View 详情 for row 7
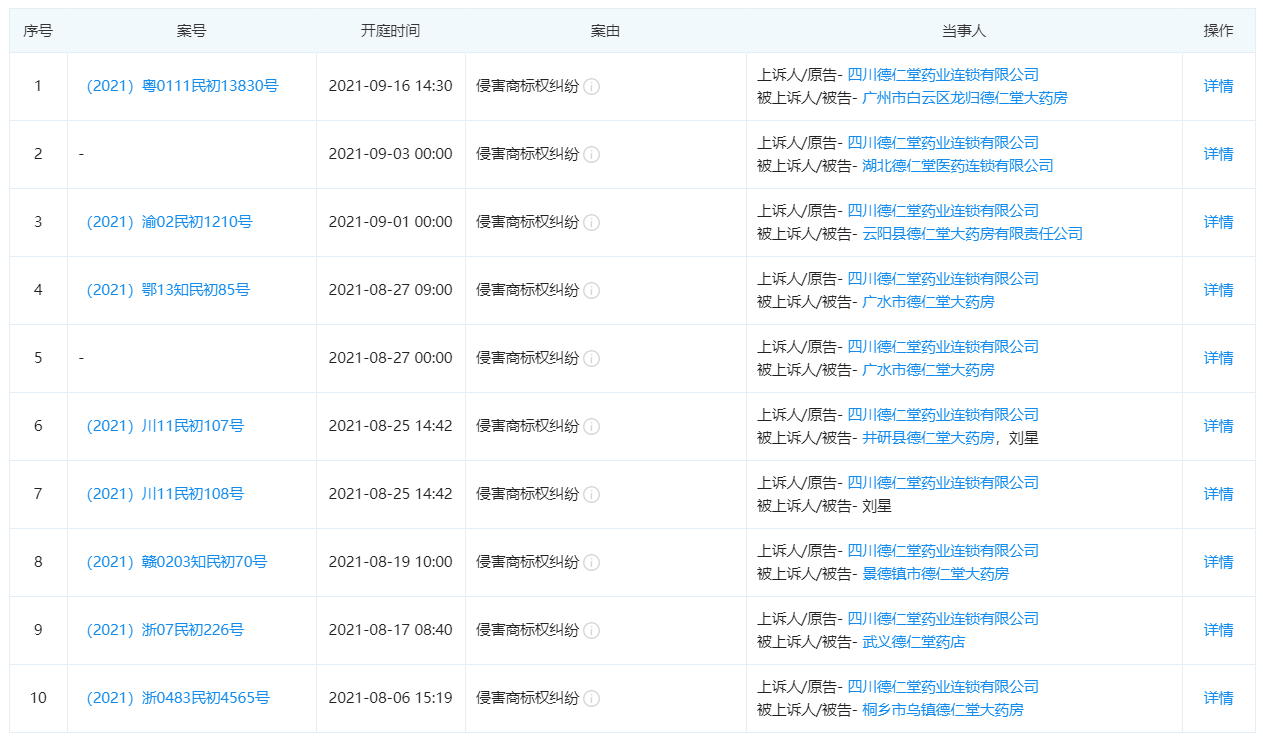The image size is (1263, 743). [x=1218, y=494]
